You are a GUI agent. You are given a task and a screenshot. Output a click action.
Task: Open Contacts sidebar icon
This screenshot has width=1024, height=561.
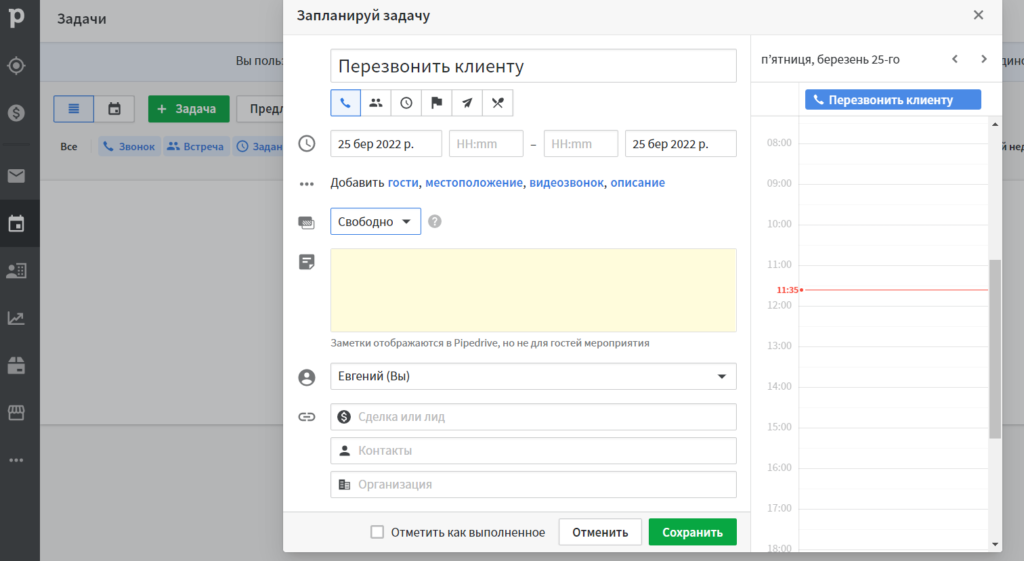click(16, 270)
